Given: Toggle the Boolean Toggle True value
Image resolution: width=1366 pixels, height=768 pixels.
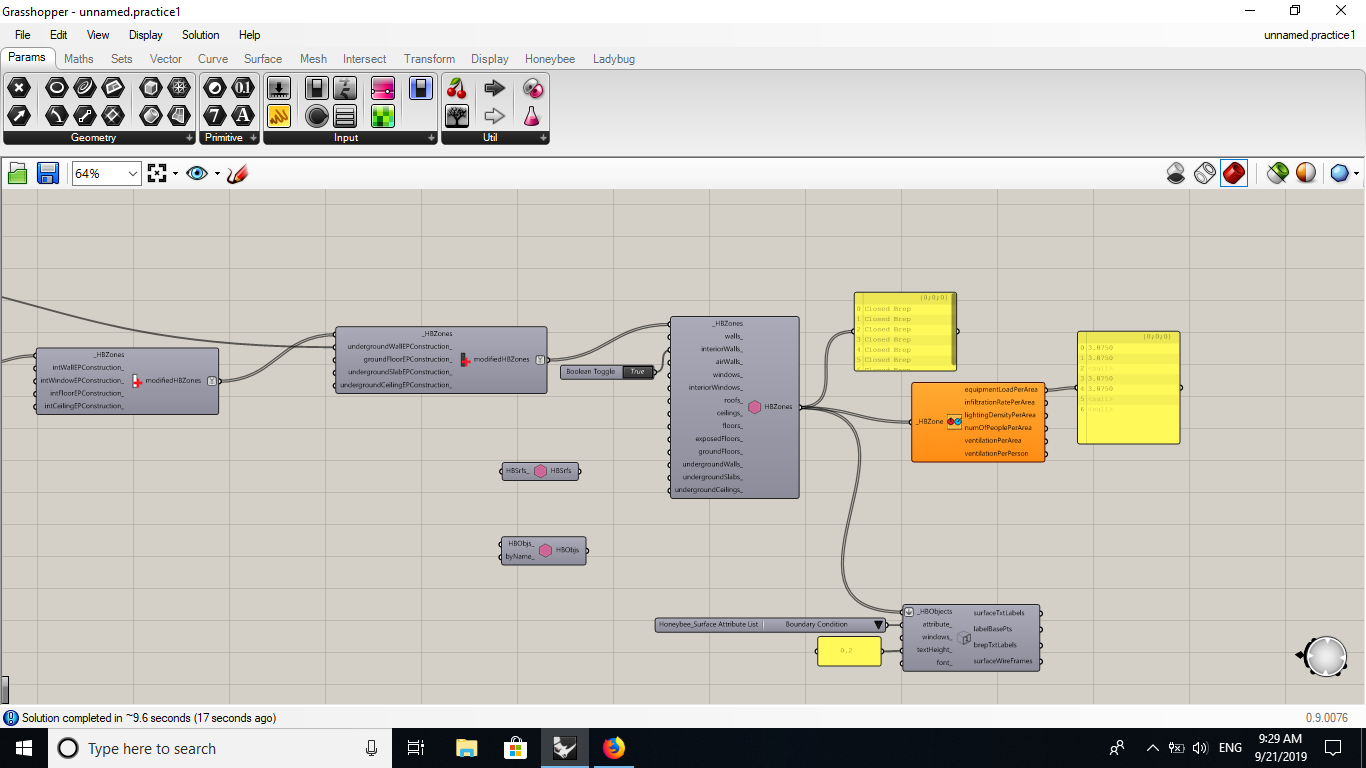Looking at the screenshot, I should coord(637,372).
